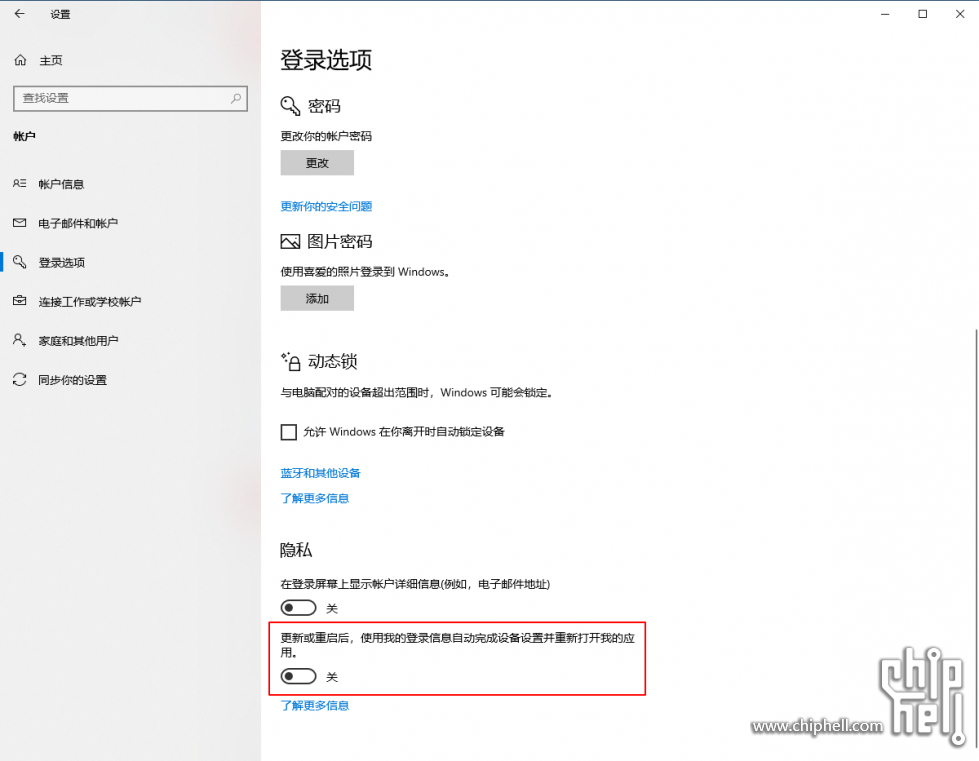Click the 添加 picture password button
Image resolution: width=979 pixels, height=761 pixels.
pos(317,298)
